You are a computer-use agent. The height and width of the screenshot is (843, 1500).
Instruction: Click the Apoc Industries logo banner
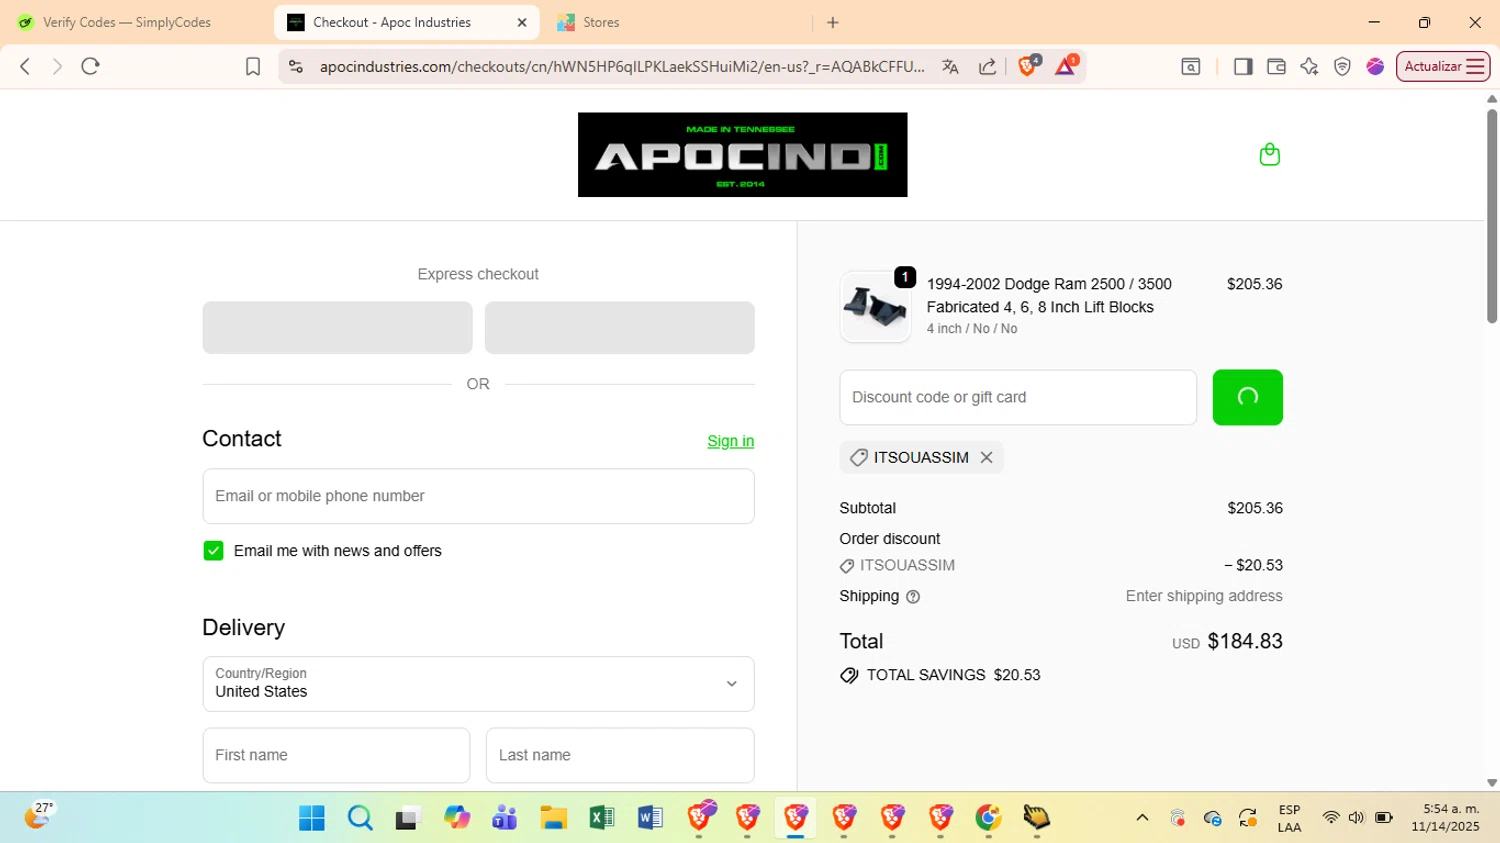742,154
